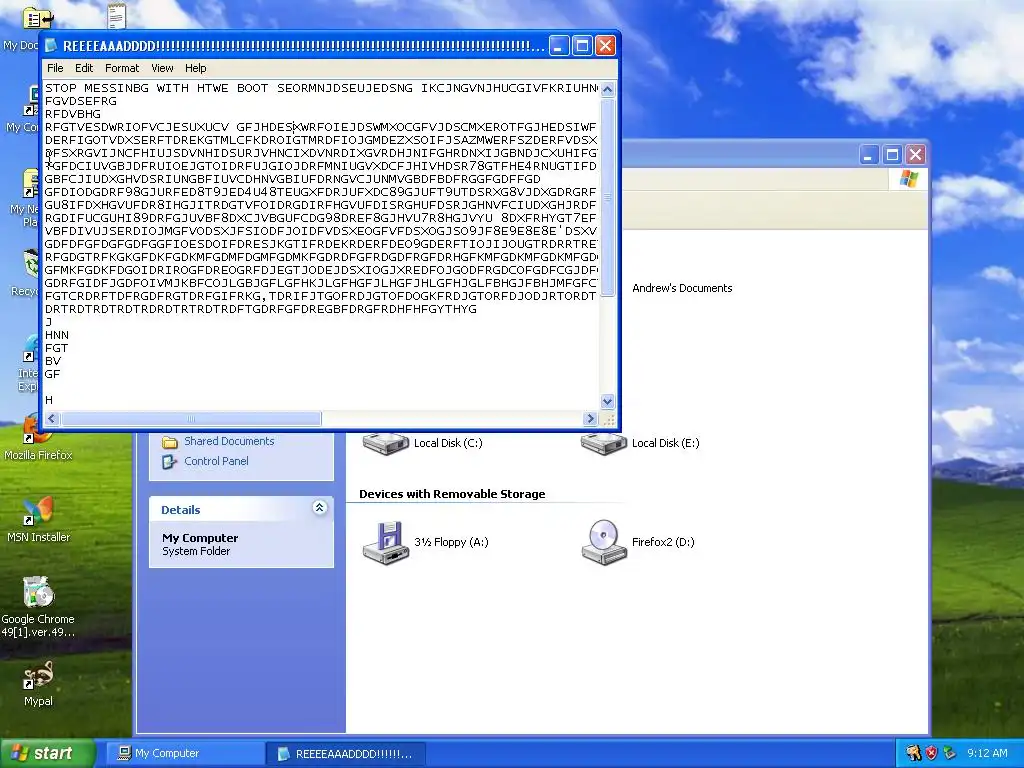
Task: Click the Notepad vertical scrollbar thumb
Action: pyautogui.click(x=607, y=197)
